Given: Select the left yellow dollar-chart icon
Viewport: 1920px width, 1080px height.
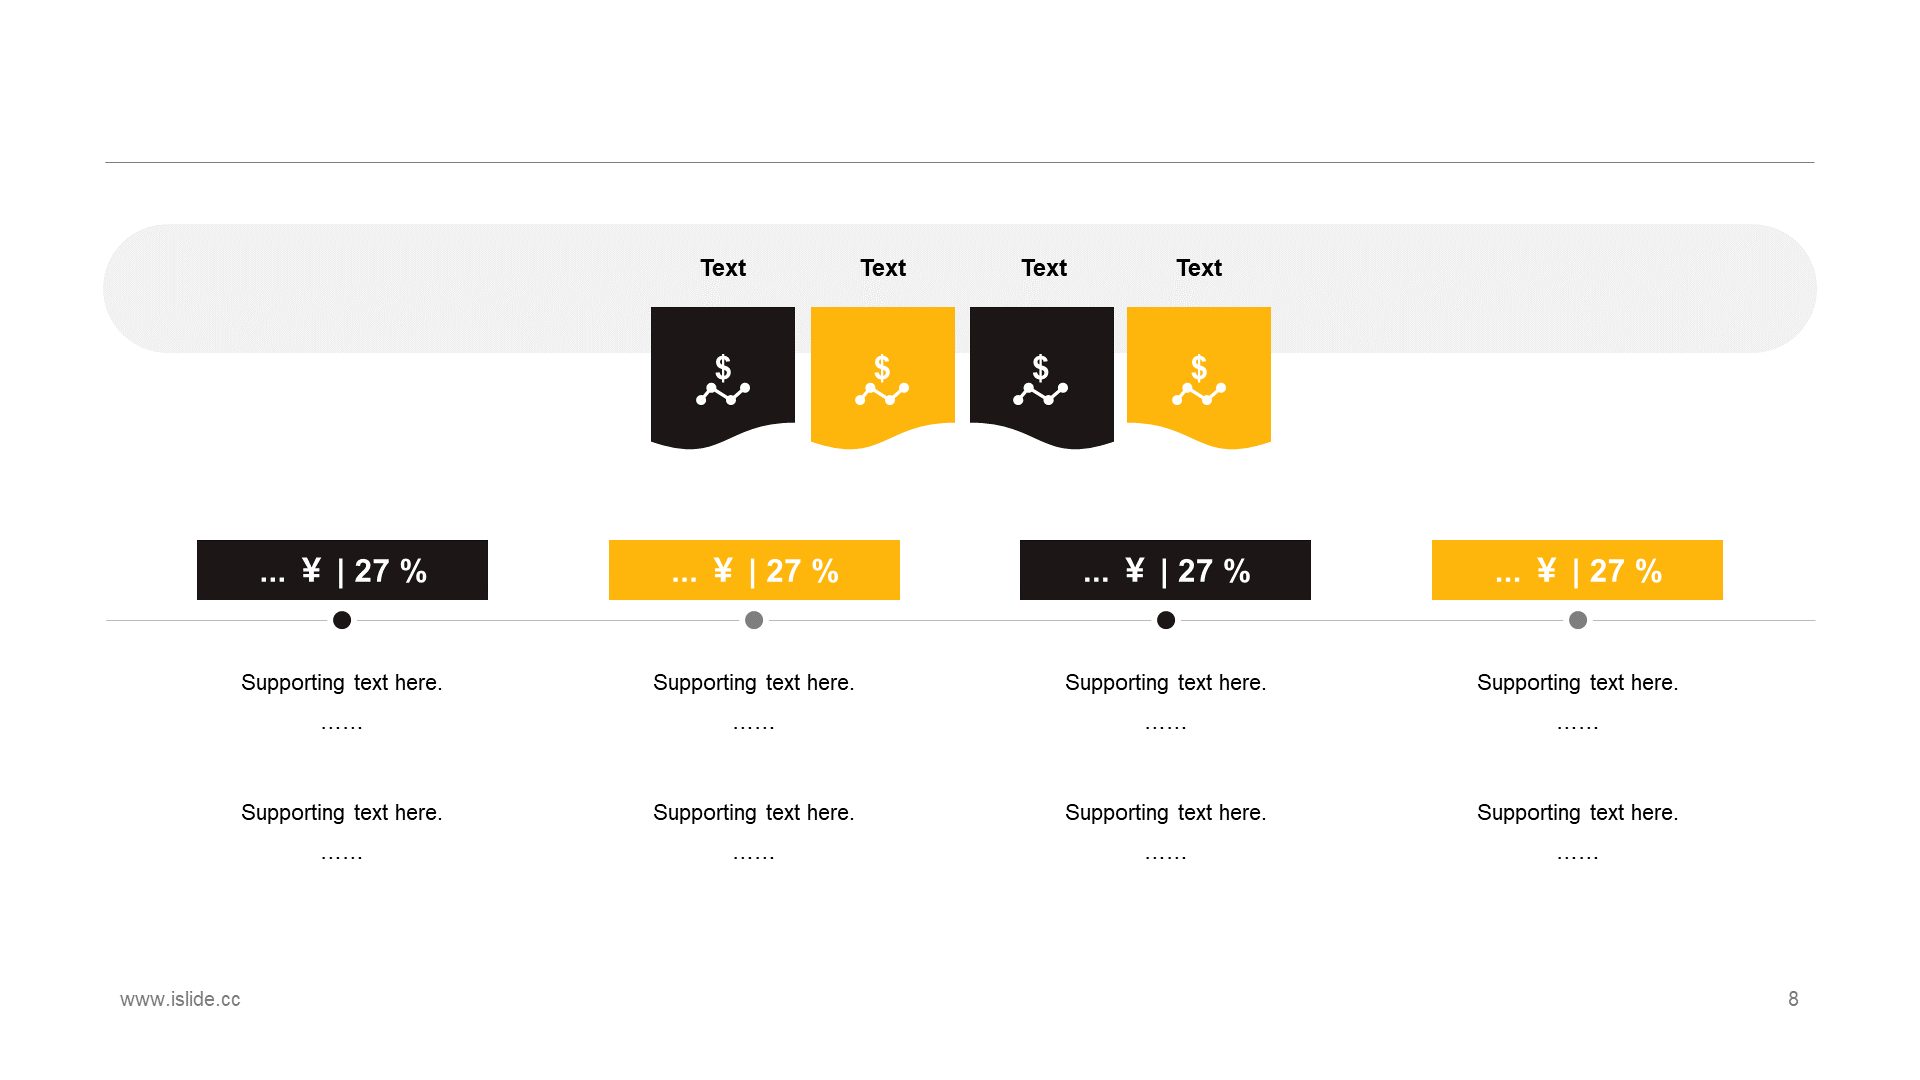Looking at the screenshot, I should coord(882,380).
